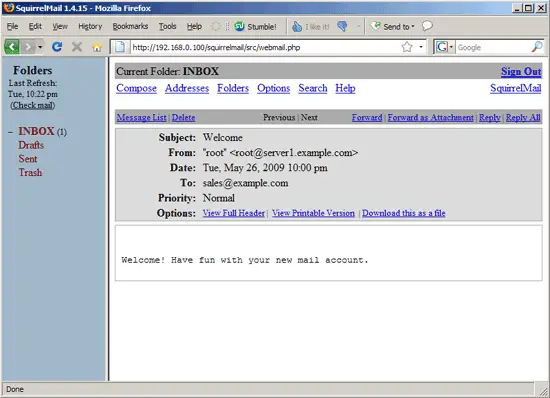Image resolution: width=550 pixels, height=398 pixels.
Task: Return to the Message List
Action: (141, 117)
